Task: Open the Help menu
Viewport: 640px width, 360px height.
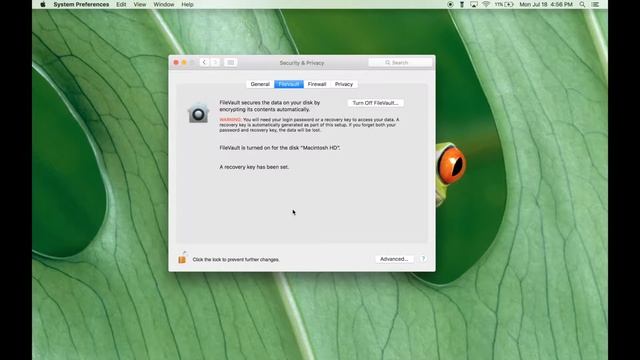Action: coord(187,4)
